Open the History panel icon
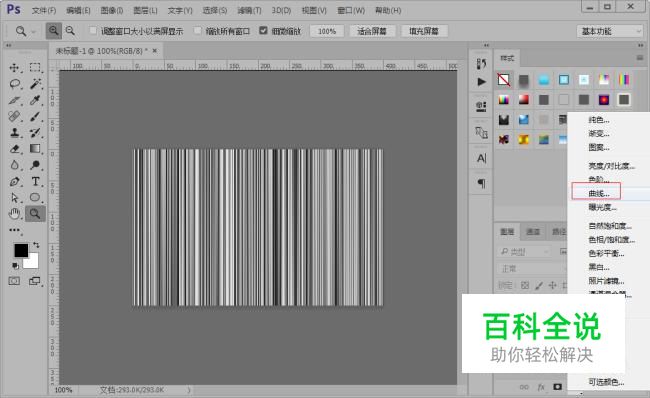This screenshot has height=398, width=650. pyautogui.click(x=481, y=64)
